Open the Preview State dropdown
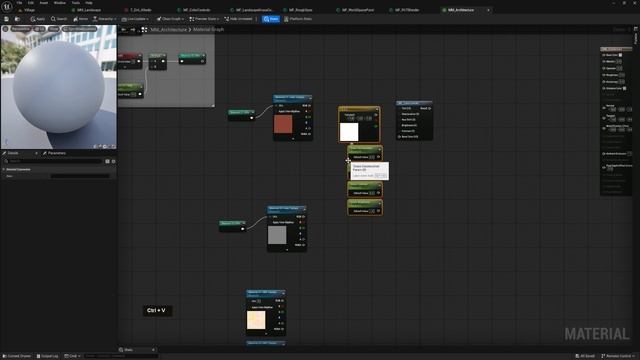This screenshot has height=360, width=640. coord(204,19)
